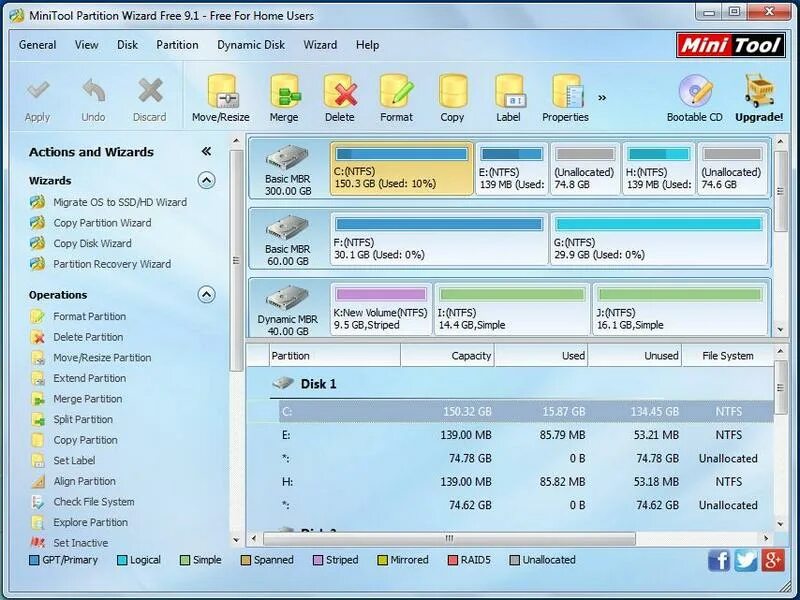Image resolution: width=800 pixels, height=600 pixels.
Task: Choose Split Partition operation
Action: [x=83, y=419]
